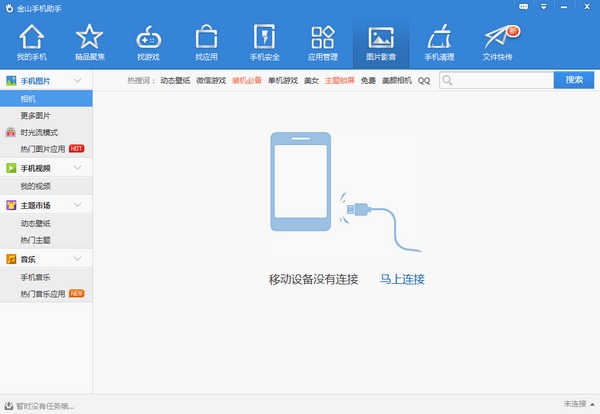
Task: Minimize the window
Action: (564, 7)
